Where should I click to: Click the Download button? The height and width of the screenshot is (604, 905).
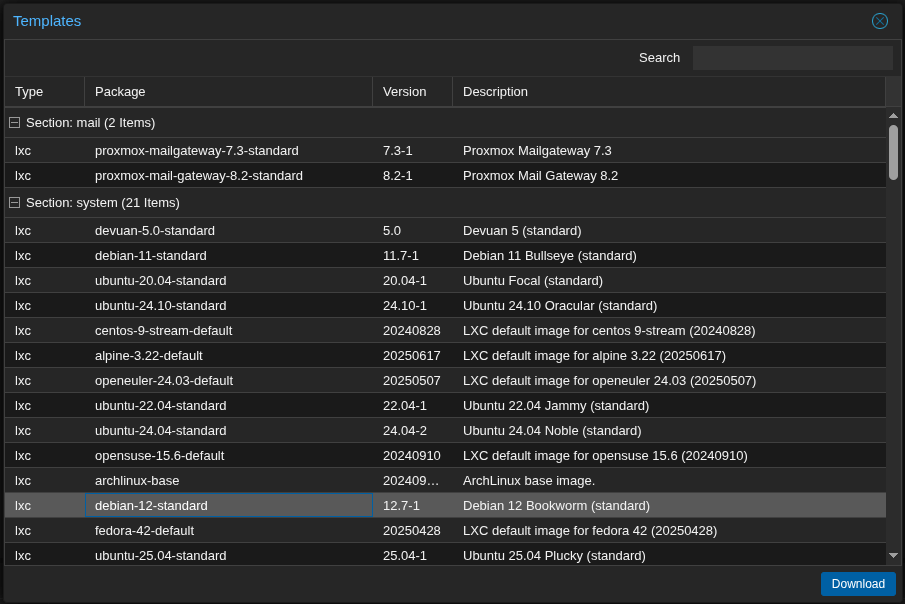[858, 584]
